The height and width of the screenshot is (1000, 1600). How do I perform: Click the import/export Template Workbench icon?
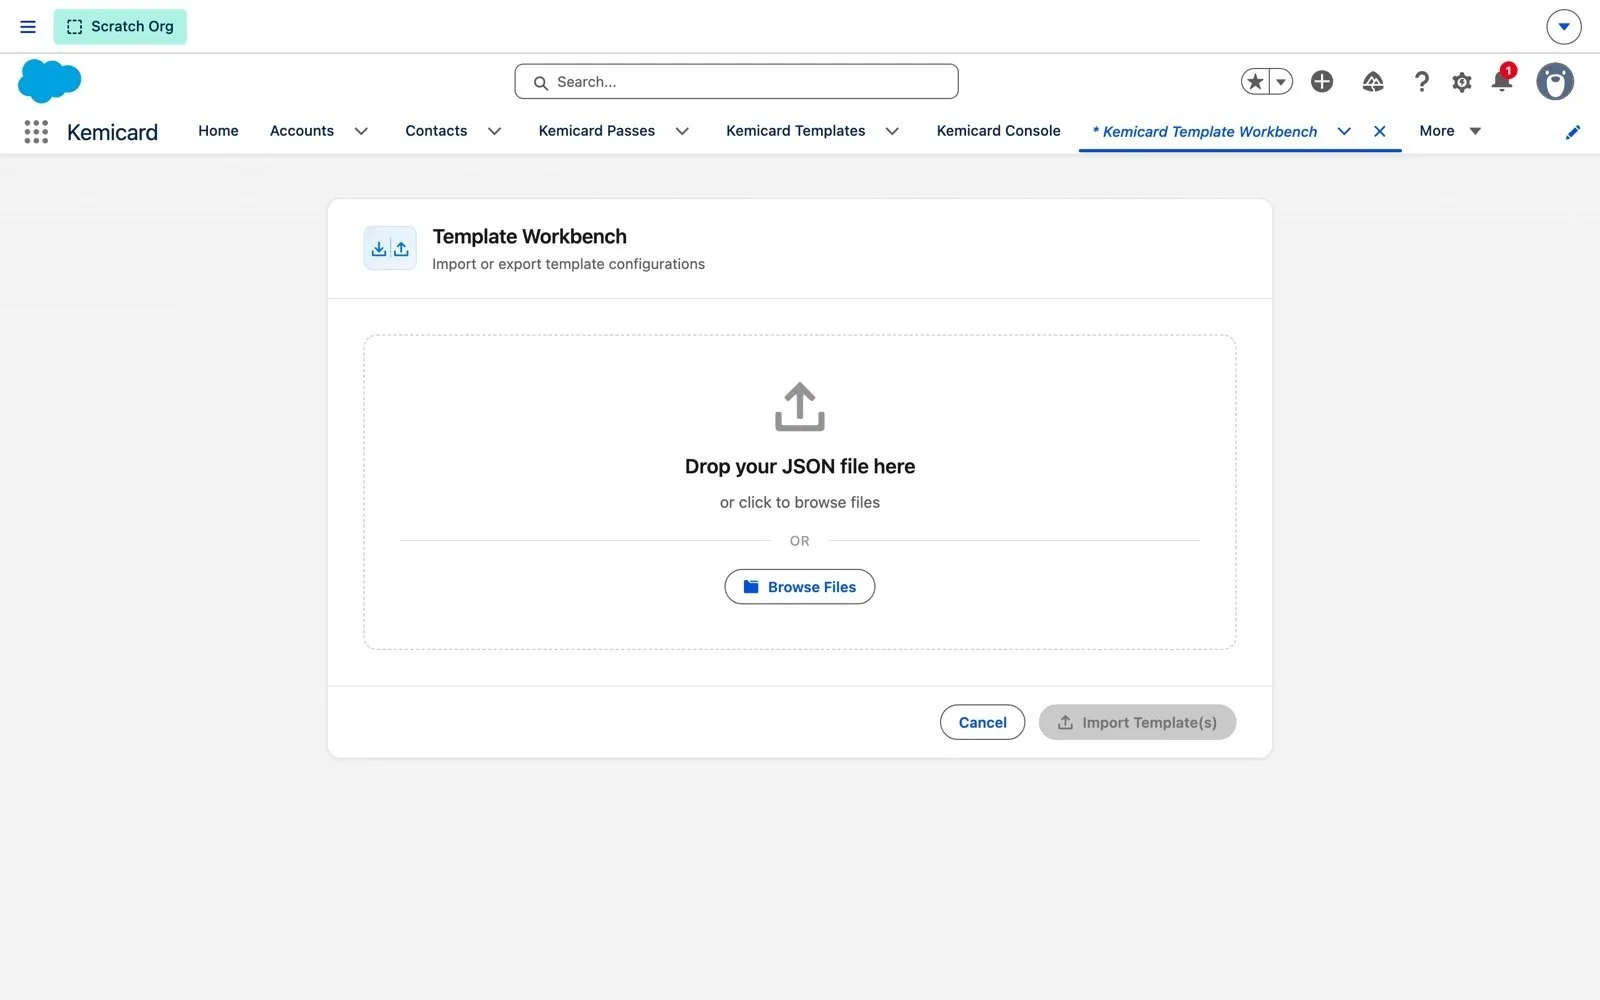390,248
